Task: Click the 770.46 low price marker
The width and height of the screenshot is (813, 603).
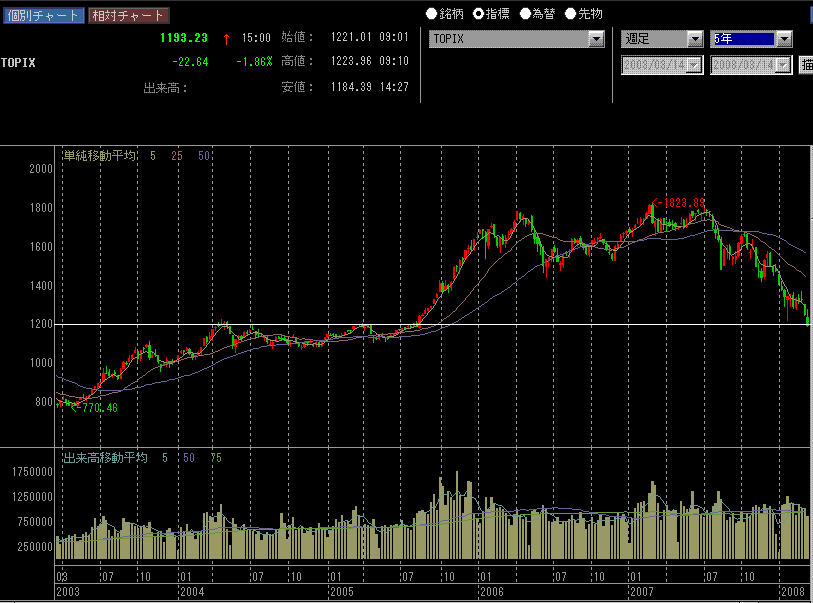Action: click(100, 408)
